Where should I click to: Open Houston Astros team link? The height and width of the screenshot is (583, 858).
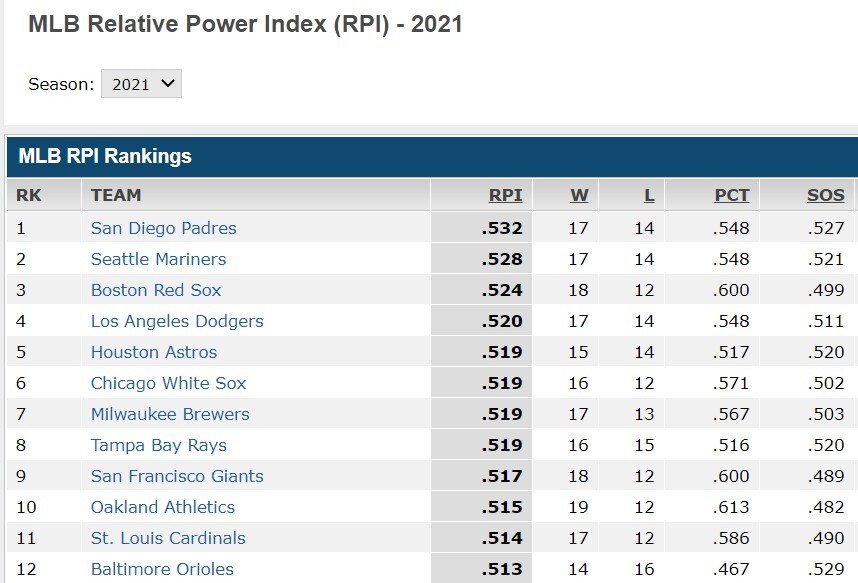(x=153, y=352)
